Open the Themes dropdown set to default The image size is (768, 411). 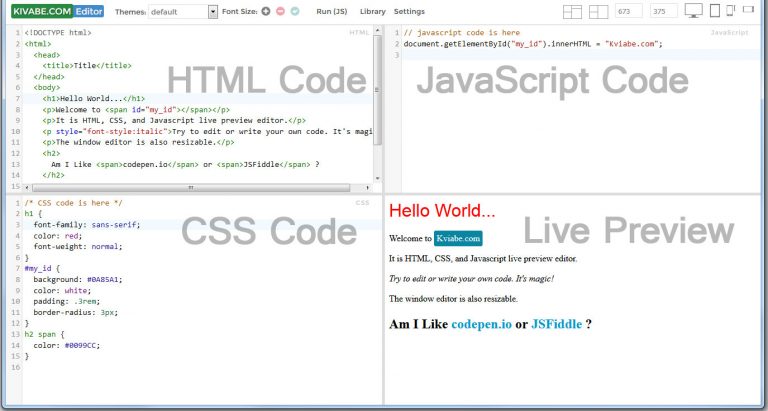(183, 12)
